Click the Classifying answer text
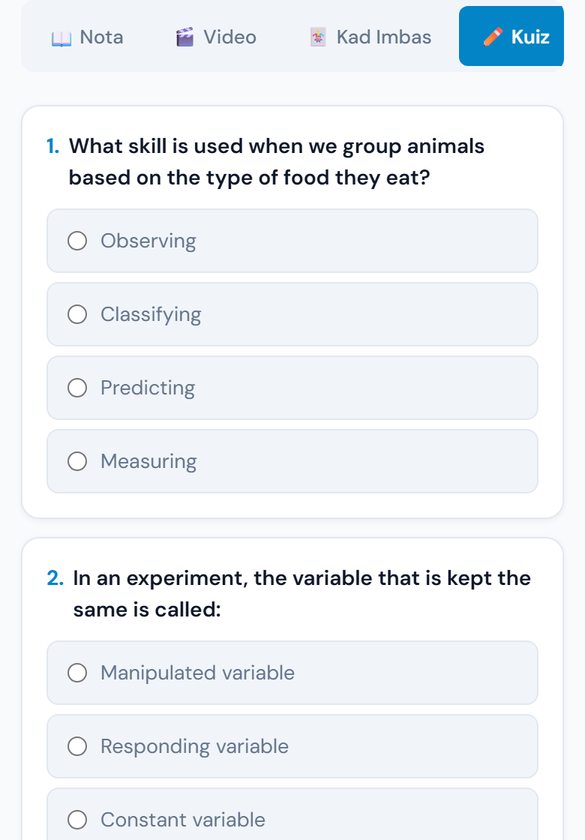Screen dimensions: 585x840 pos(151,315)
